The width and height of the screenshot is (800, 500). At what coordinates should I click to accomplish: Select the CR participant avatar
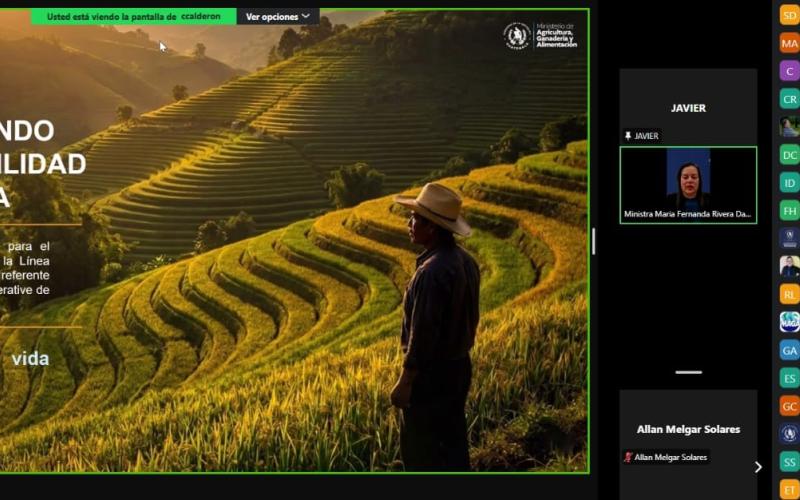(x=789, y=99)
